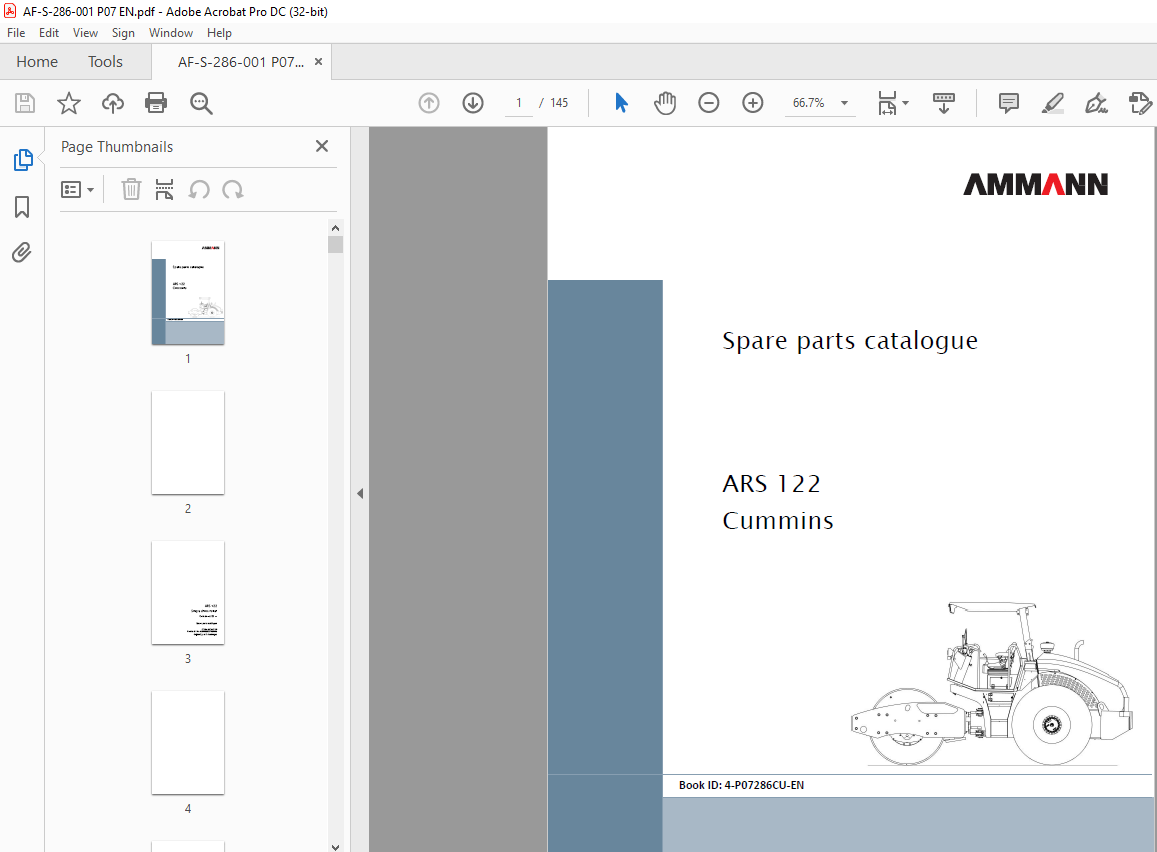Toggle the Page Thumbnails sidebar icon

[23, 159]
